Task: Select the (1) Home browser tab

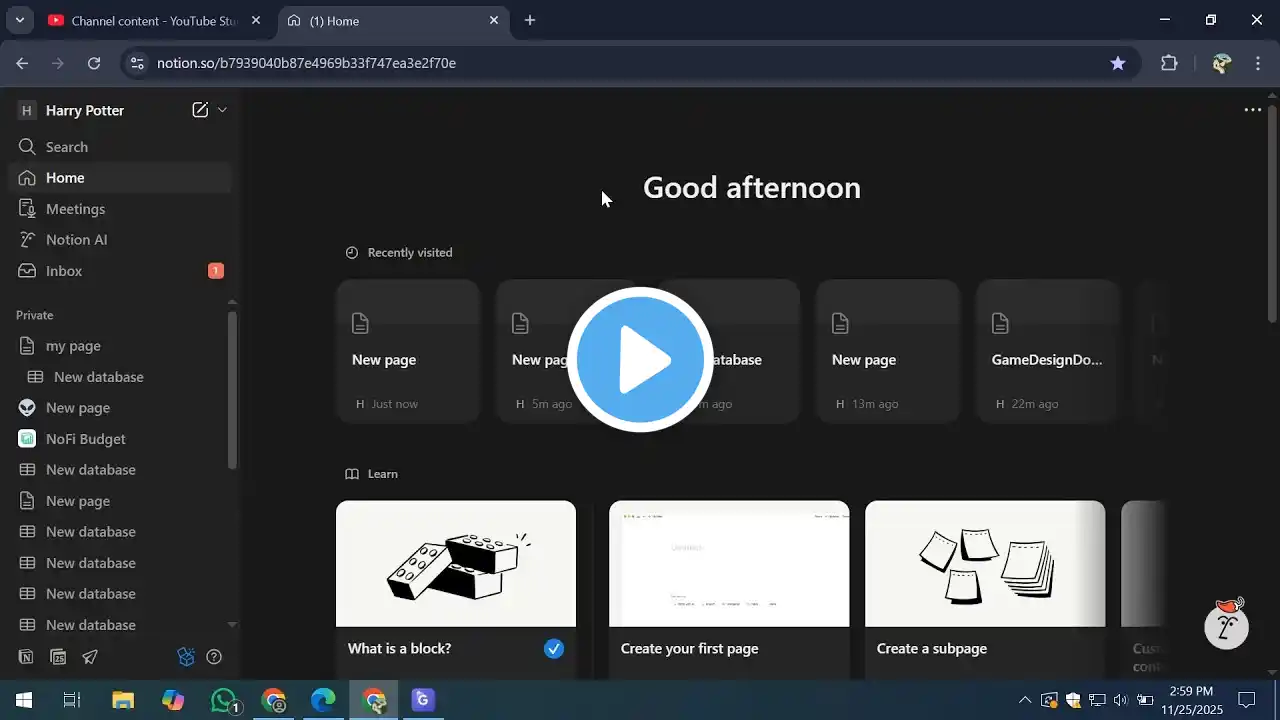Action: point(393,20)
